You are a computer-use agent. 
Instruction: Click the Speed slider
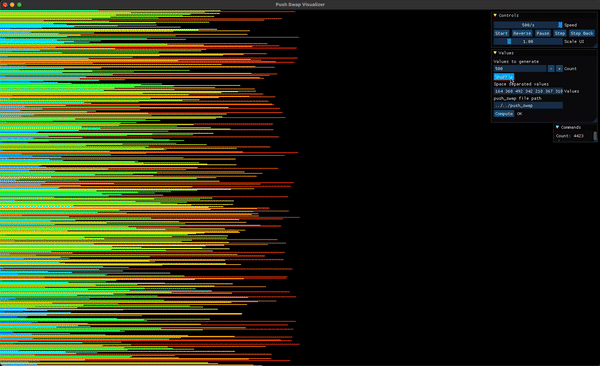[528, 25]
